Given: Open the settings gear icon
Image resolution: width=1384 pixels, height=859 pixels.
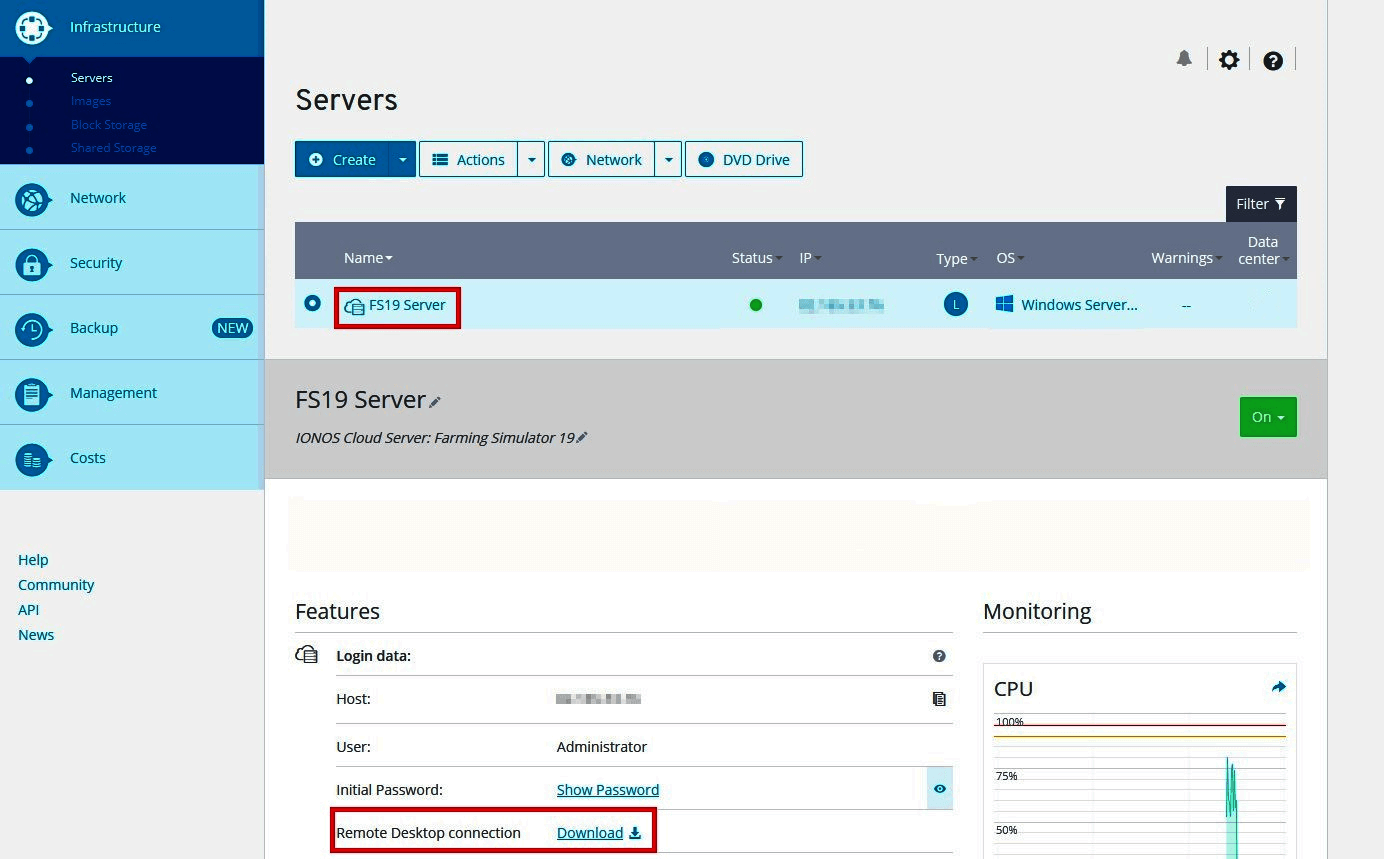Looking at the screenshot, I should coord(1229,59).
